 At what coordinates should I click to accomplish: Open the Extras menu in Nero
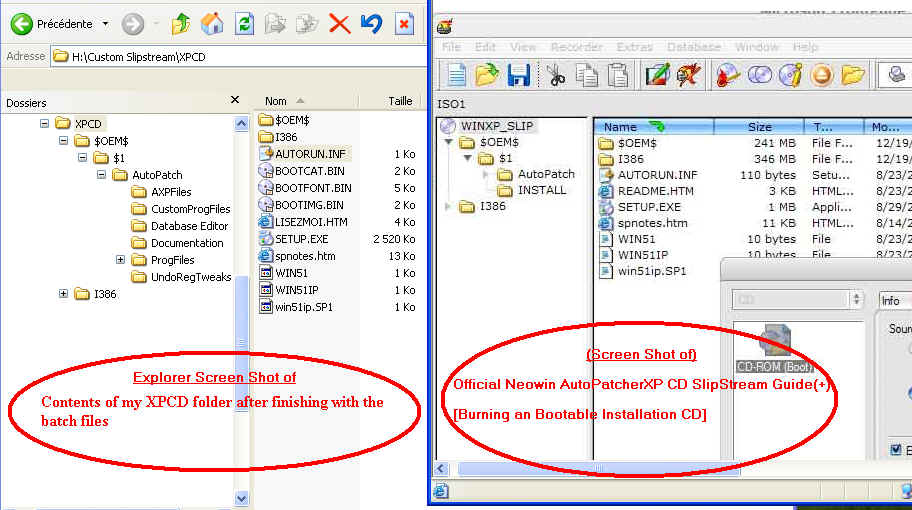coord(634,47)
